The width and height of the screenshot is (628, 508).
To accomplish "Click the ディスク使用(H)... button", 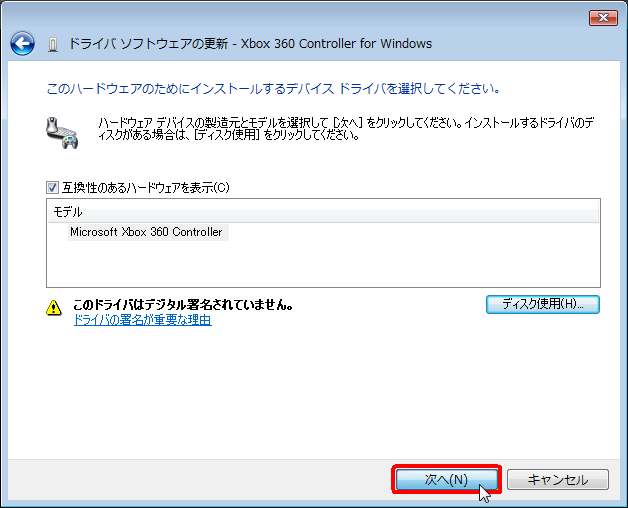I will (x=543, y=304).
